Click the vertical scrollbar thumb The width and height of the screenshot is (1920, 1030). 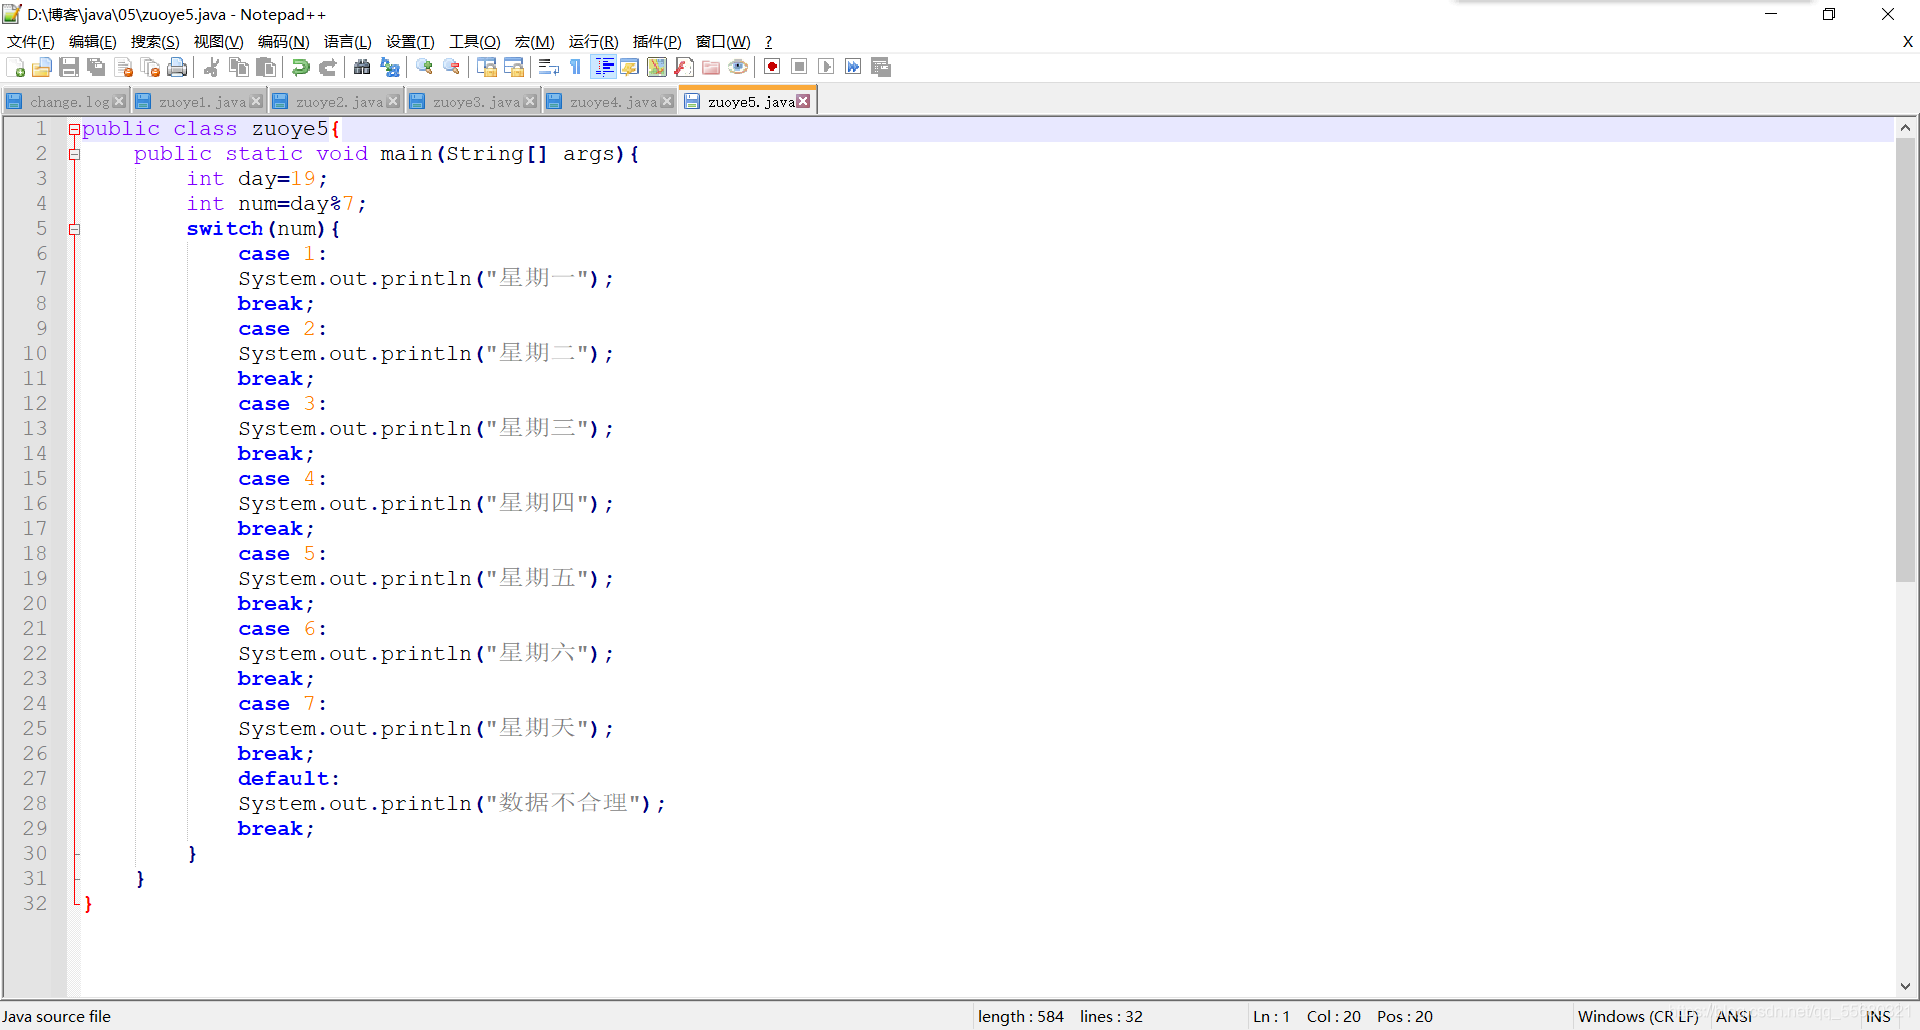[x=1905, y=360]
